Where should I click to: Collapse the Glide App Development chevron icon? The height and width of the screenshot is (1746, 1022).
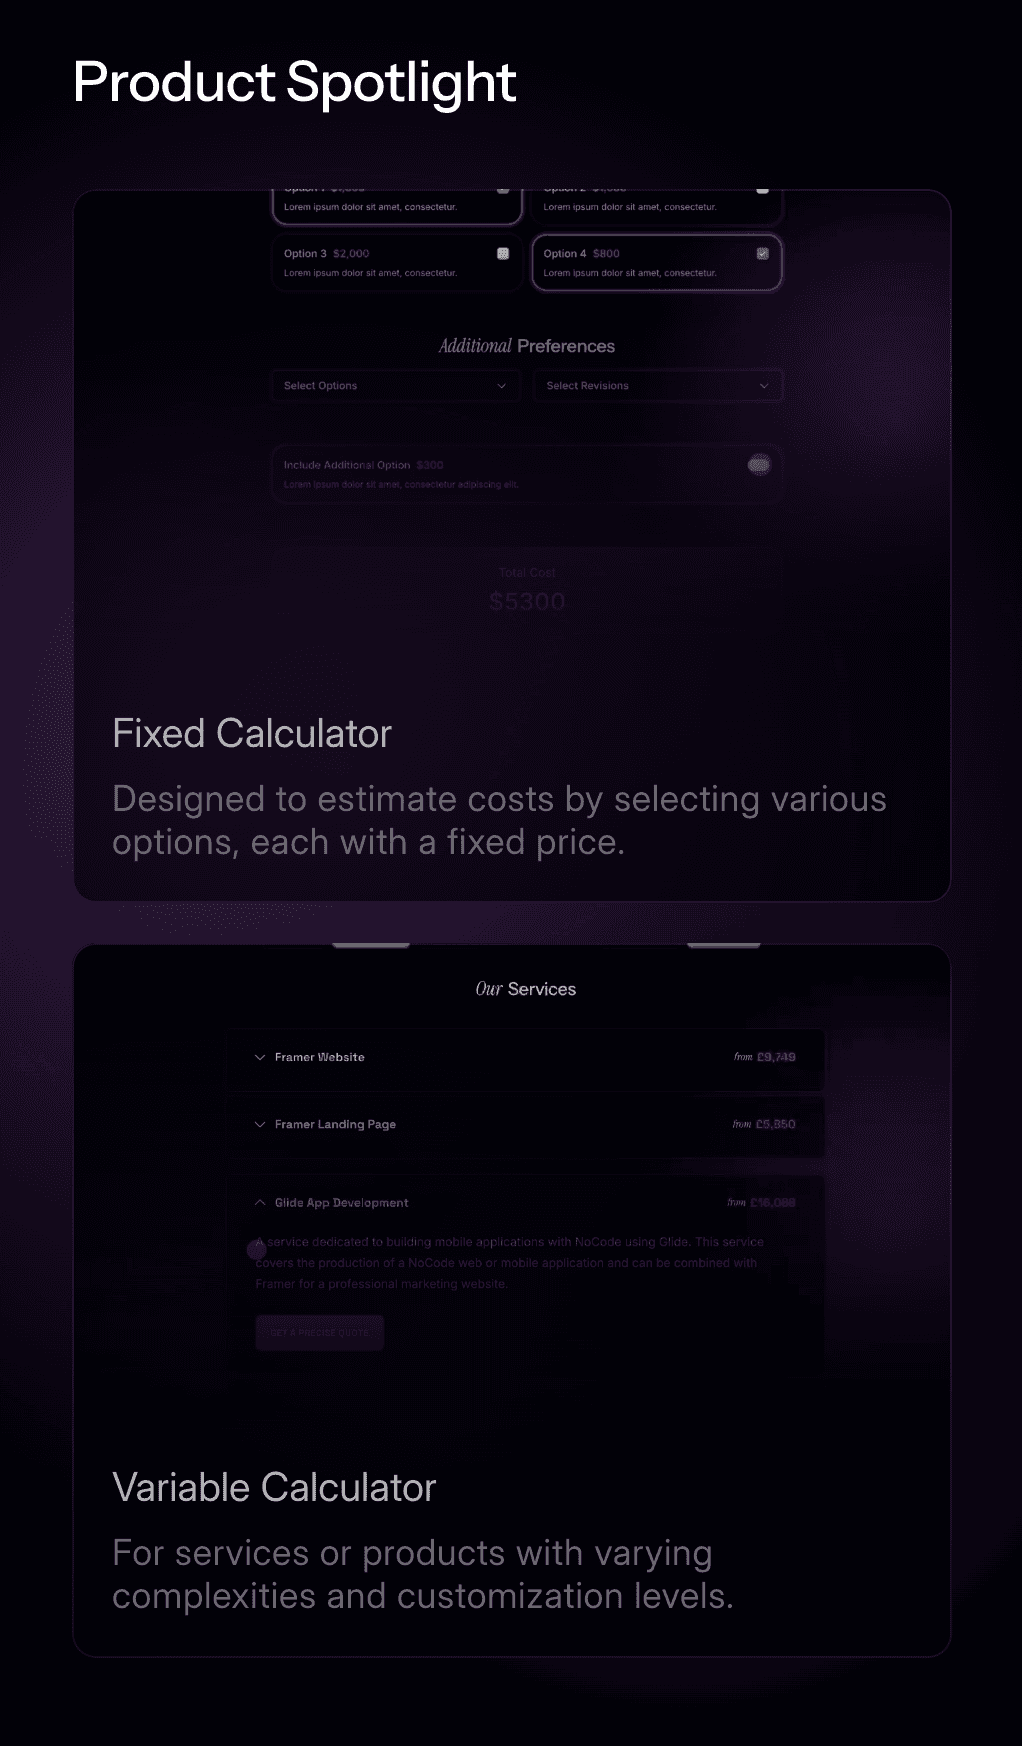coord(260,1203)
